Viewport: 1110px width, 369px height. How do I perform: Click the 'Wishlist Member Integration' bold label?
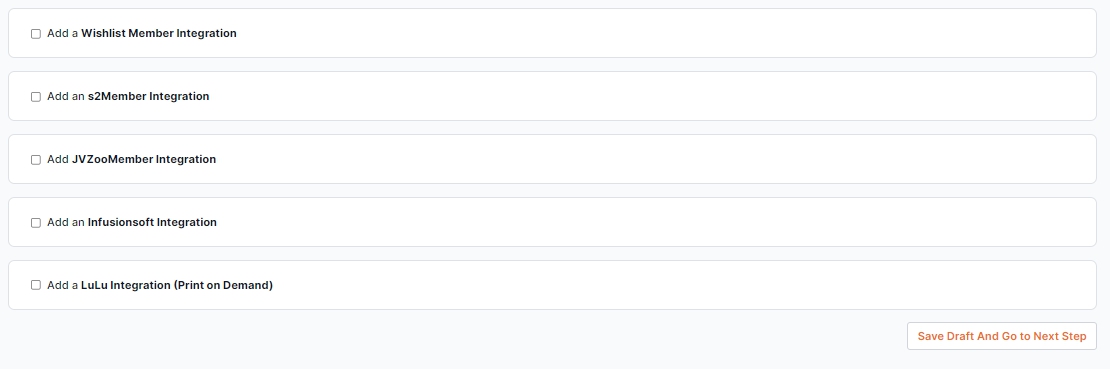[159, 33]
